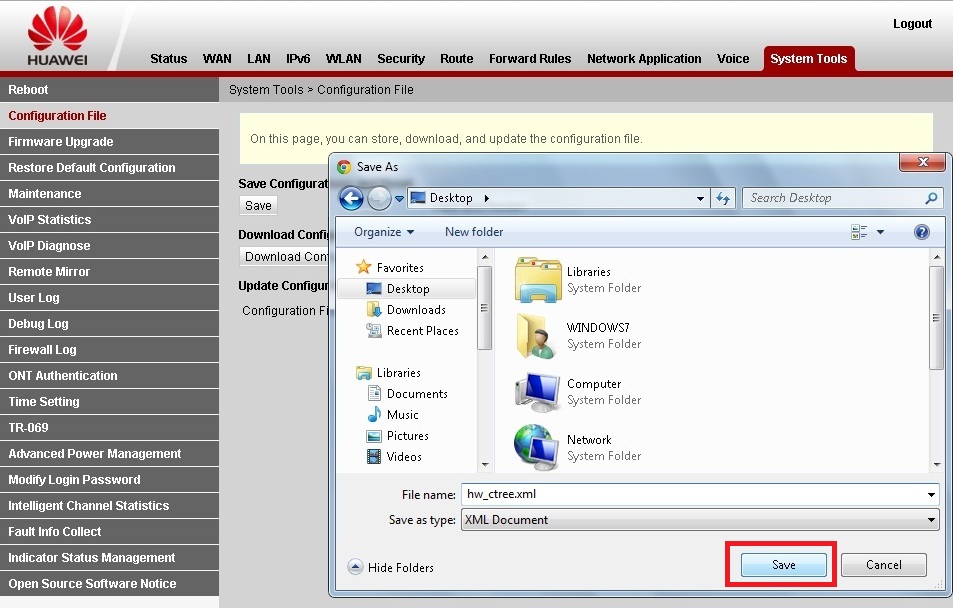Select the Network system folder icon

(x=538, y=447)
